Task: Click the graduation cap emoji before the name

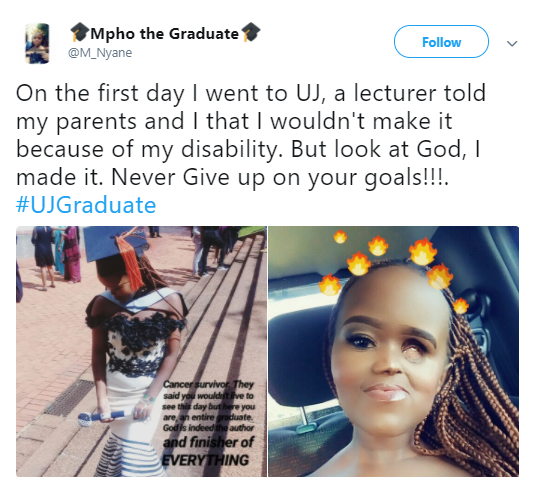Action: point(80,32)
